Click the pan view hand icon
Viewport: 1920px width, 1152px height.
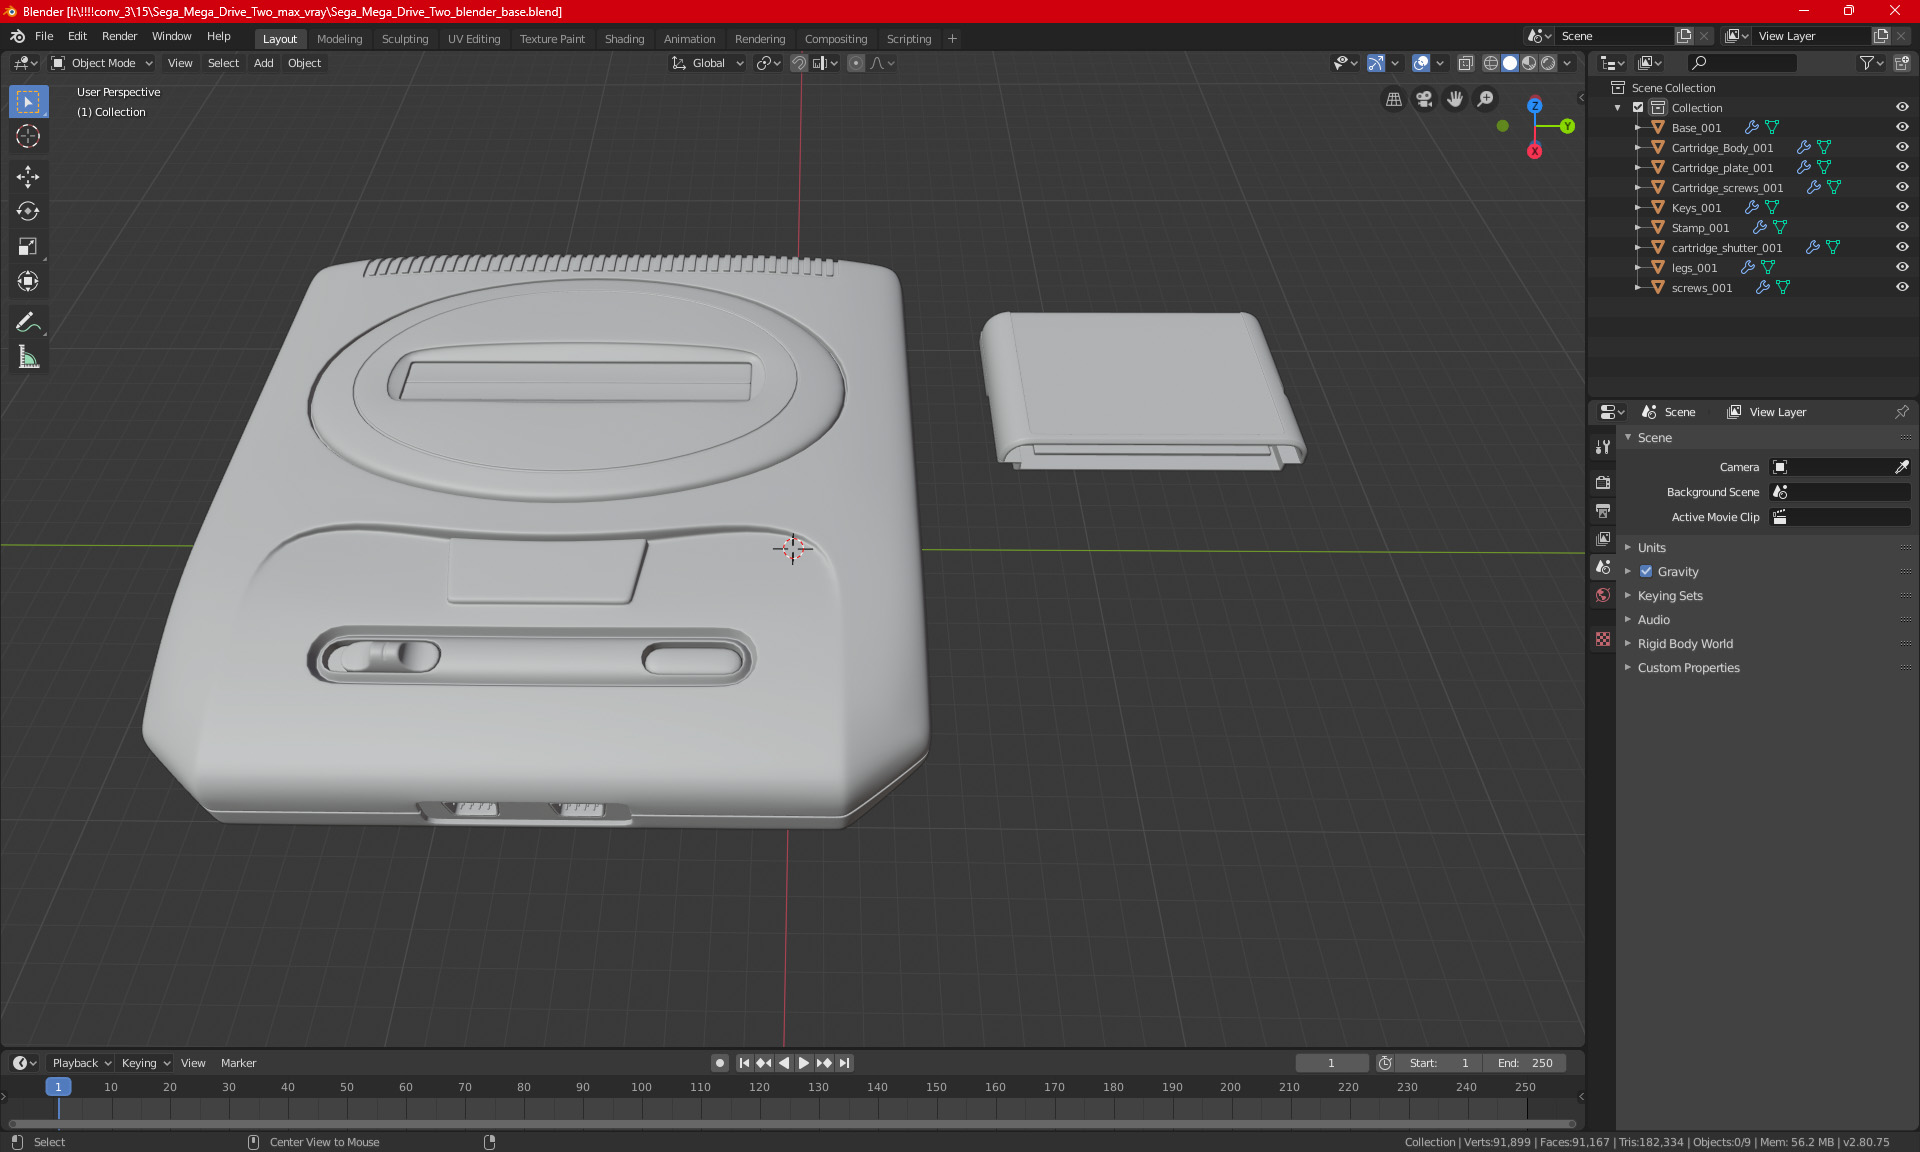click(x=1455, y=99)
